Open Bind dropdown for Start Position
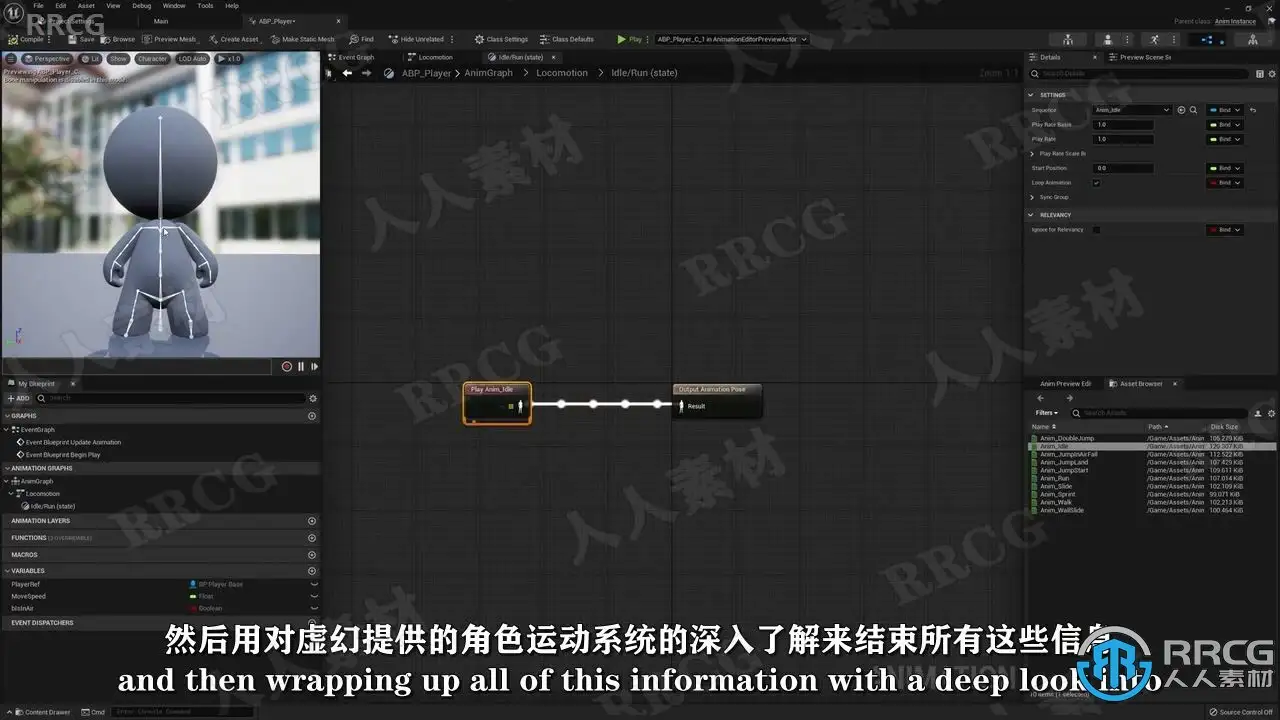The height and width of the screenshot is (720, 1280). (1225, 168)
